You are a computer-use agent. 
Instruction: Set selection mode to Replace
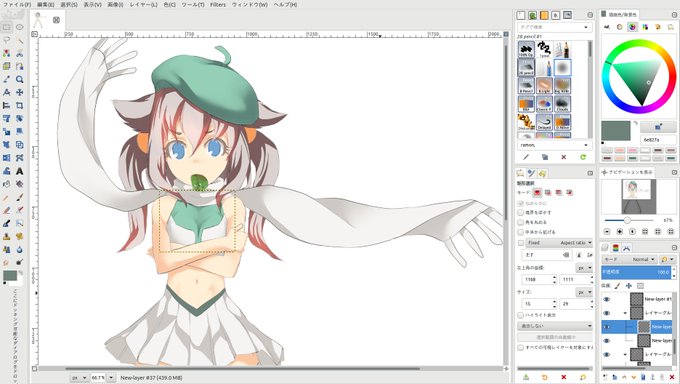537,192
